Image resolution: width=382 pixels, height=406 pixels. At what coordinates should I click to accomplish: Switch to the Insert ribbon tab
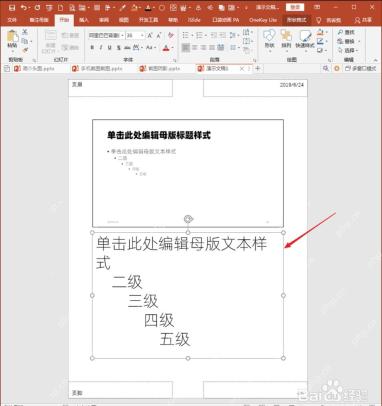pos(84,20)
